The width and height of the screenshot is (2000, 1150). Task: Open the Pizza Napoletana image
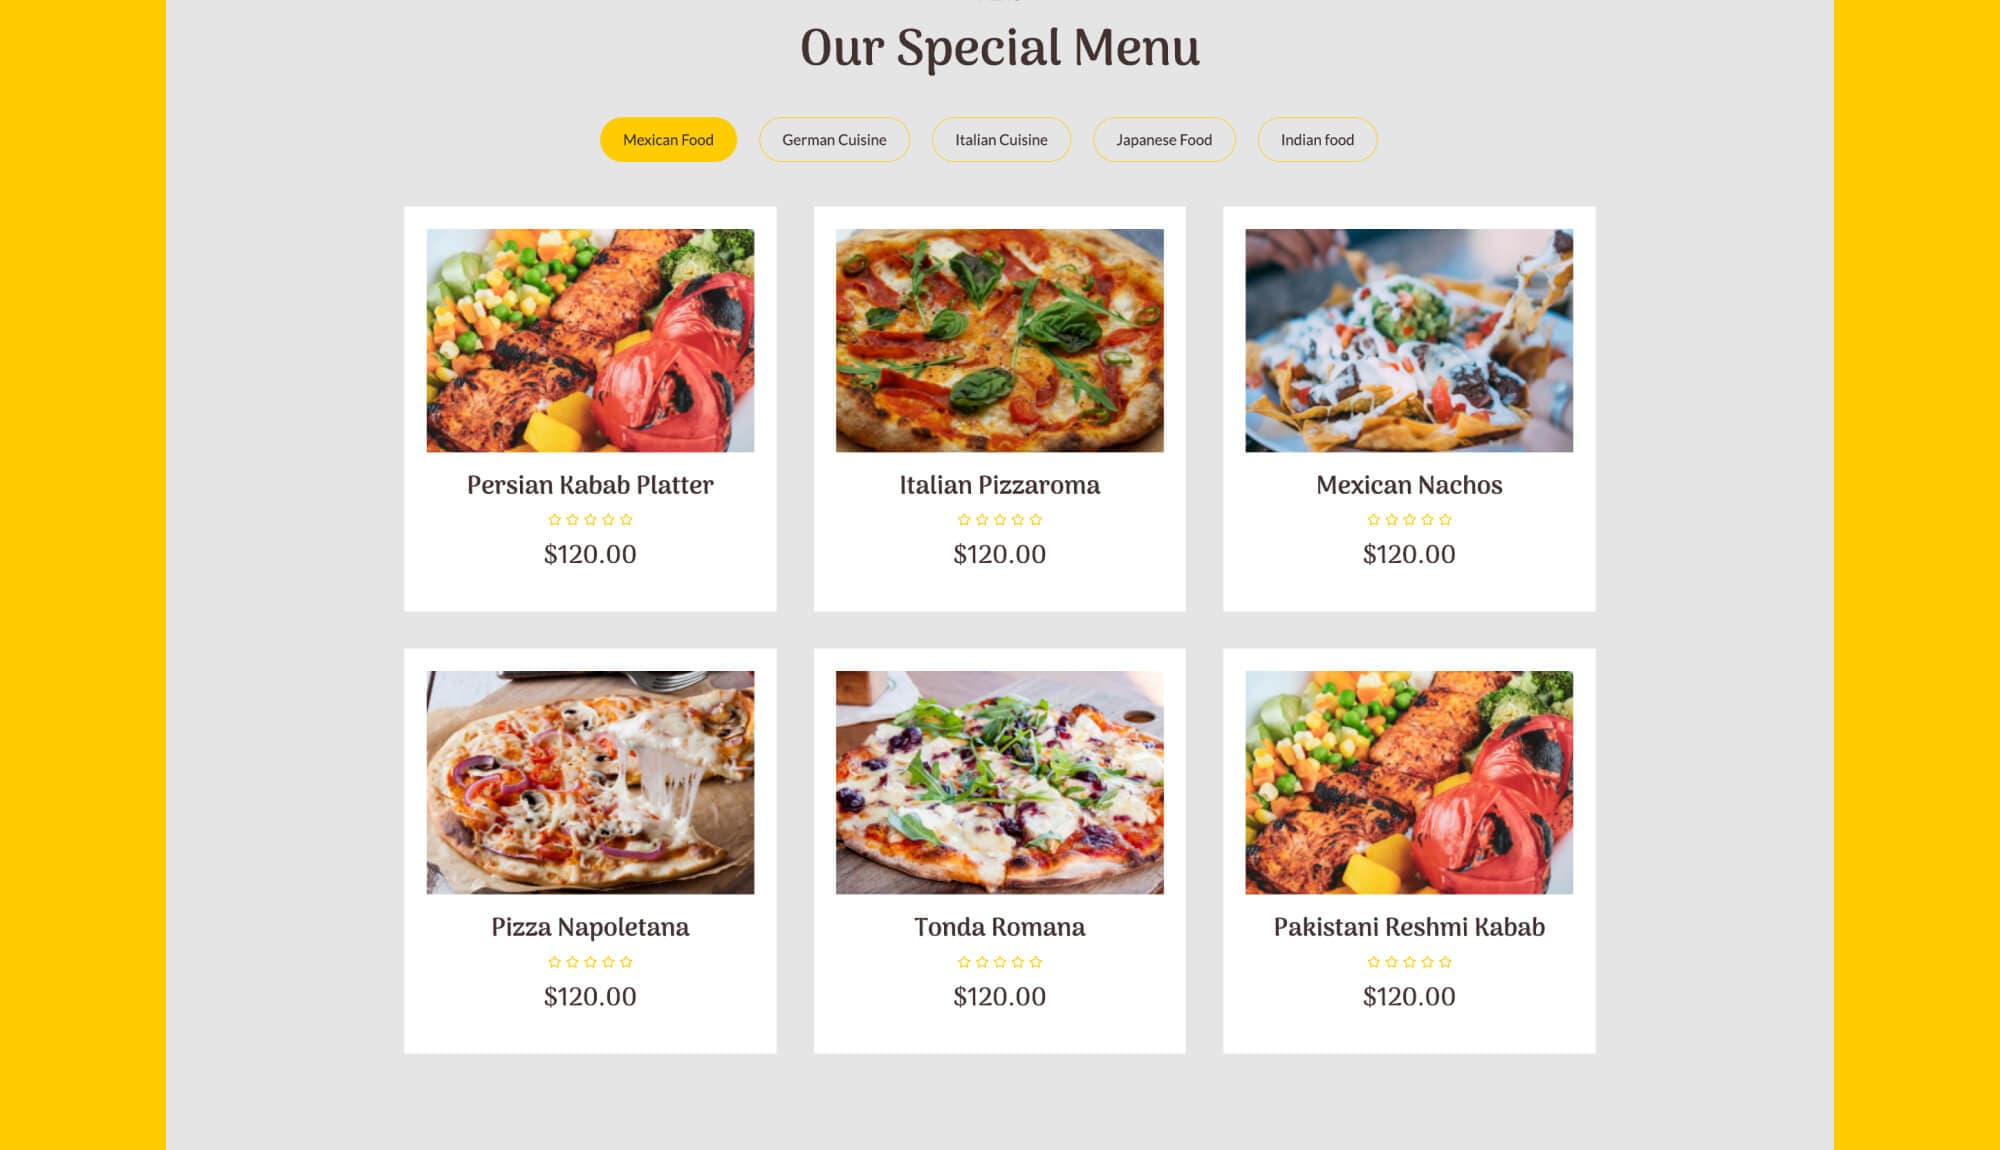point(590,783)
